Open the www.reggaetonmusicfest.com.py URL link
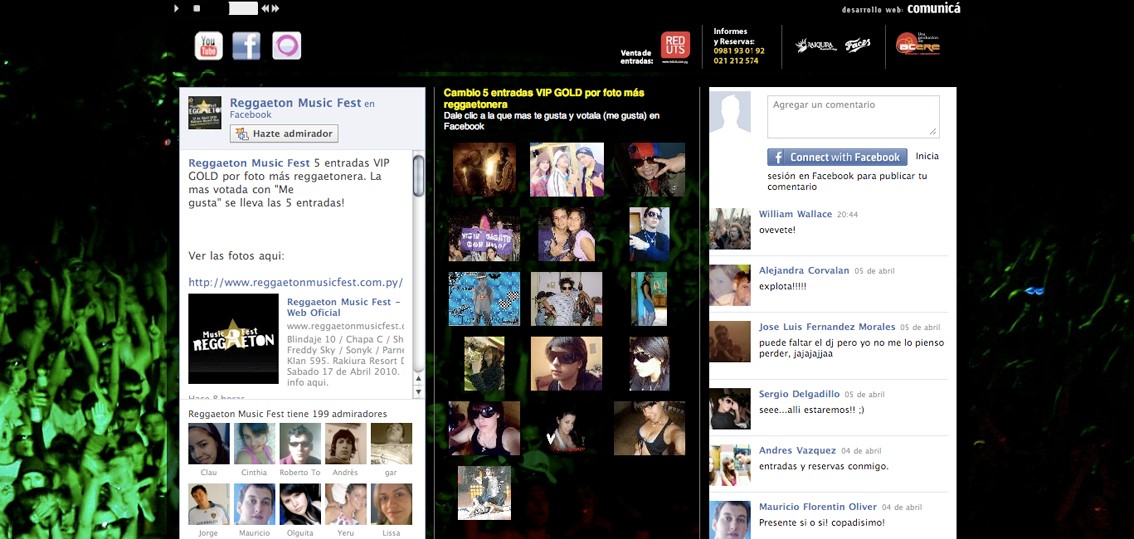This screenshot has width=1134, height=539. (296, 282)
